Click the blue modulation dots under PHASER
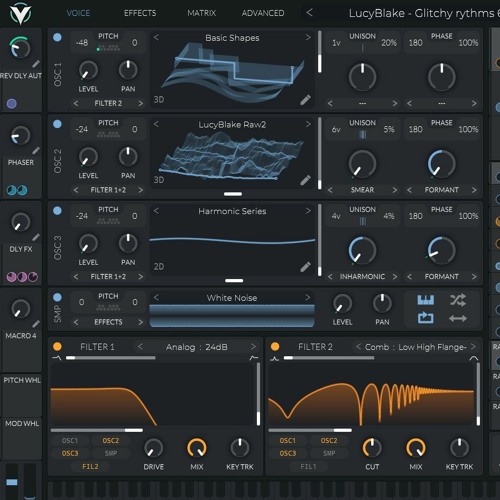The height and width of the screenshot is (500, 500). [x=17, y=190]
